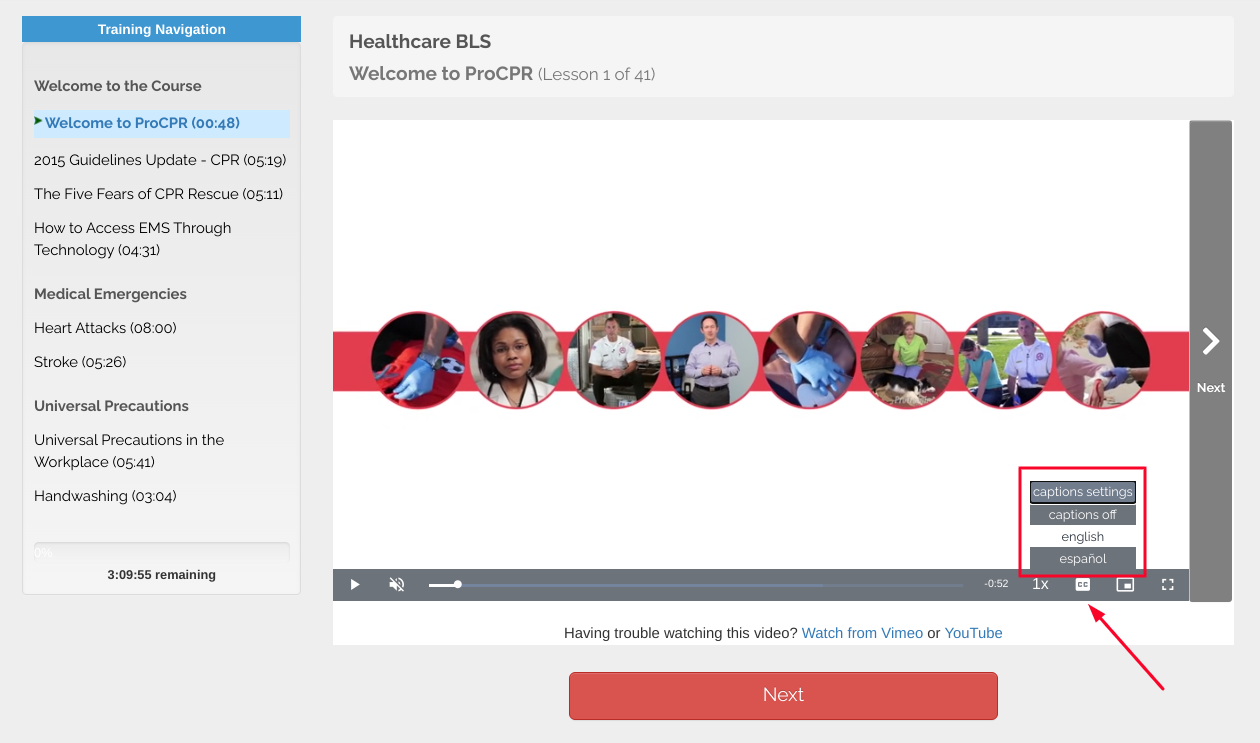The height and width of the screenshot is (743, 1260).
Task: Choose english captions
Action: click(x=1083, y=537)
